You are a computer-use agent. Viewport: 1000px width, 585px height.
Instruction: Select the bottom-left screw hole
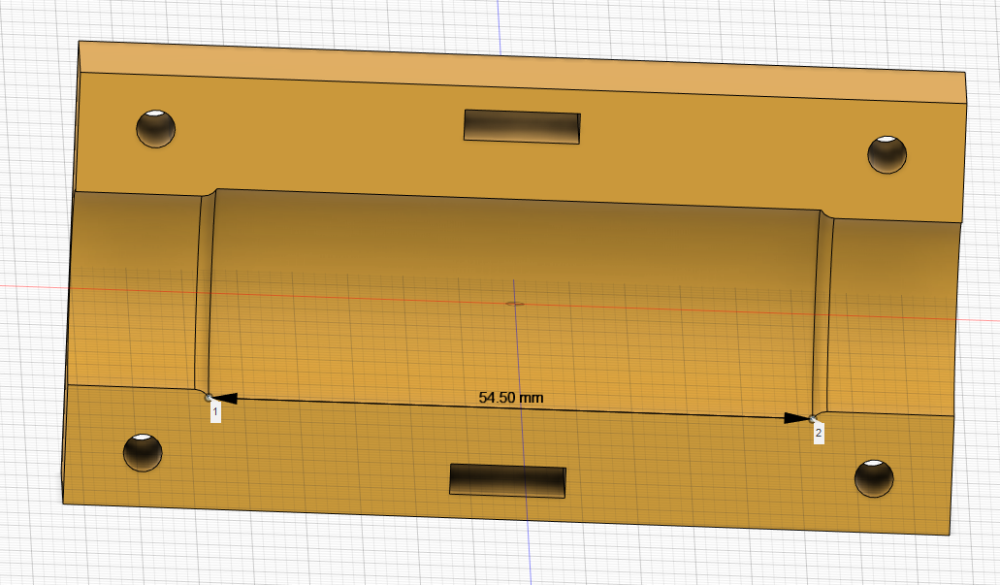point(142,453)
